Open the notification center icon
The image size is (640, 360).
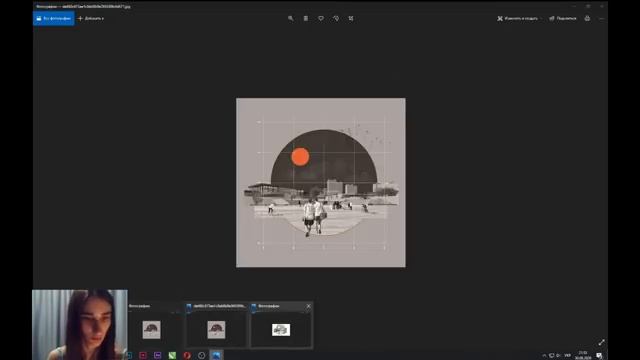tap(599, 356)
